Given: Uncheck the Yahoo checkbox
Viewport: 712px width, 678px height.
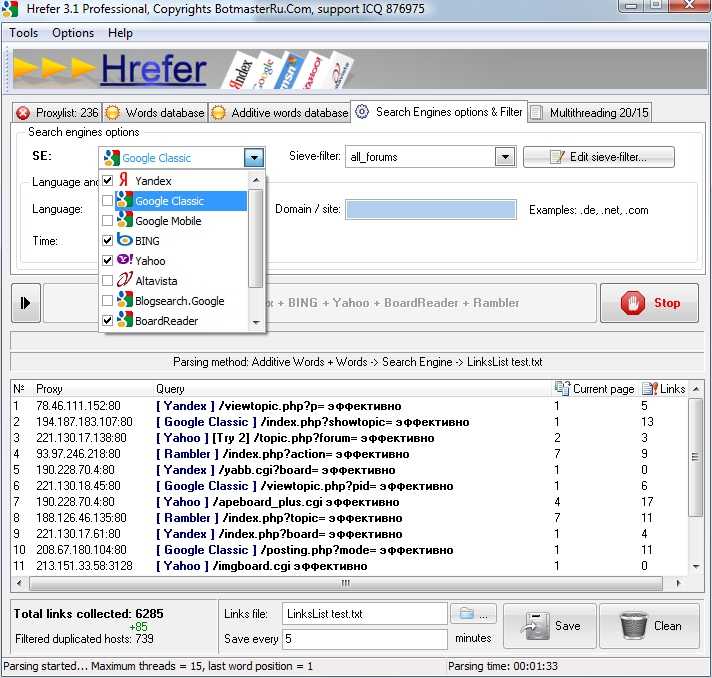Looking at the screenshot, I should (107, 261).
